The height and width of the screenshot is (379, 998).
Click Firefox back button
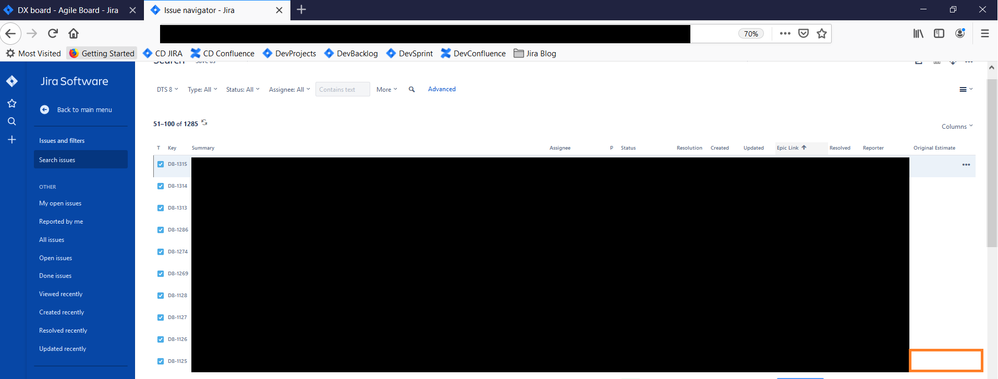11,34
